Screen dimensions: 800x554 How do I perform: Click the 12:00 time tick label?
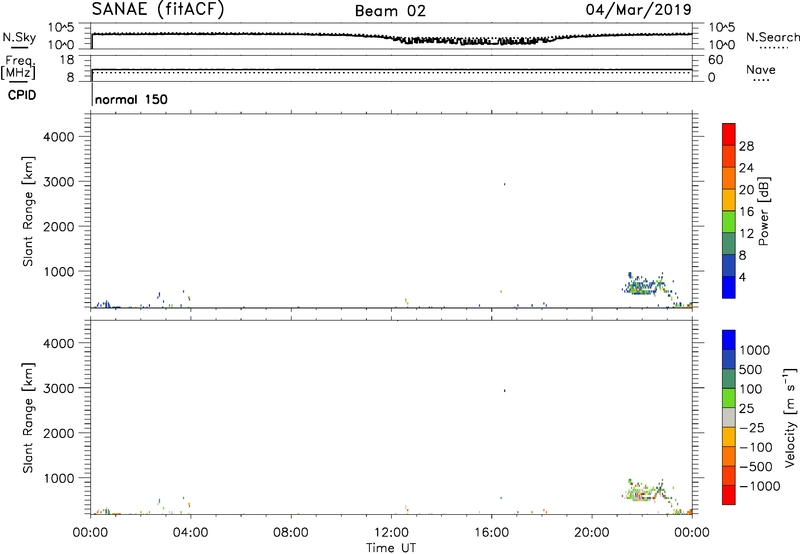pyautogui.click(x=391, y=533)
